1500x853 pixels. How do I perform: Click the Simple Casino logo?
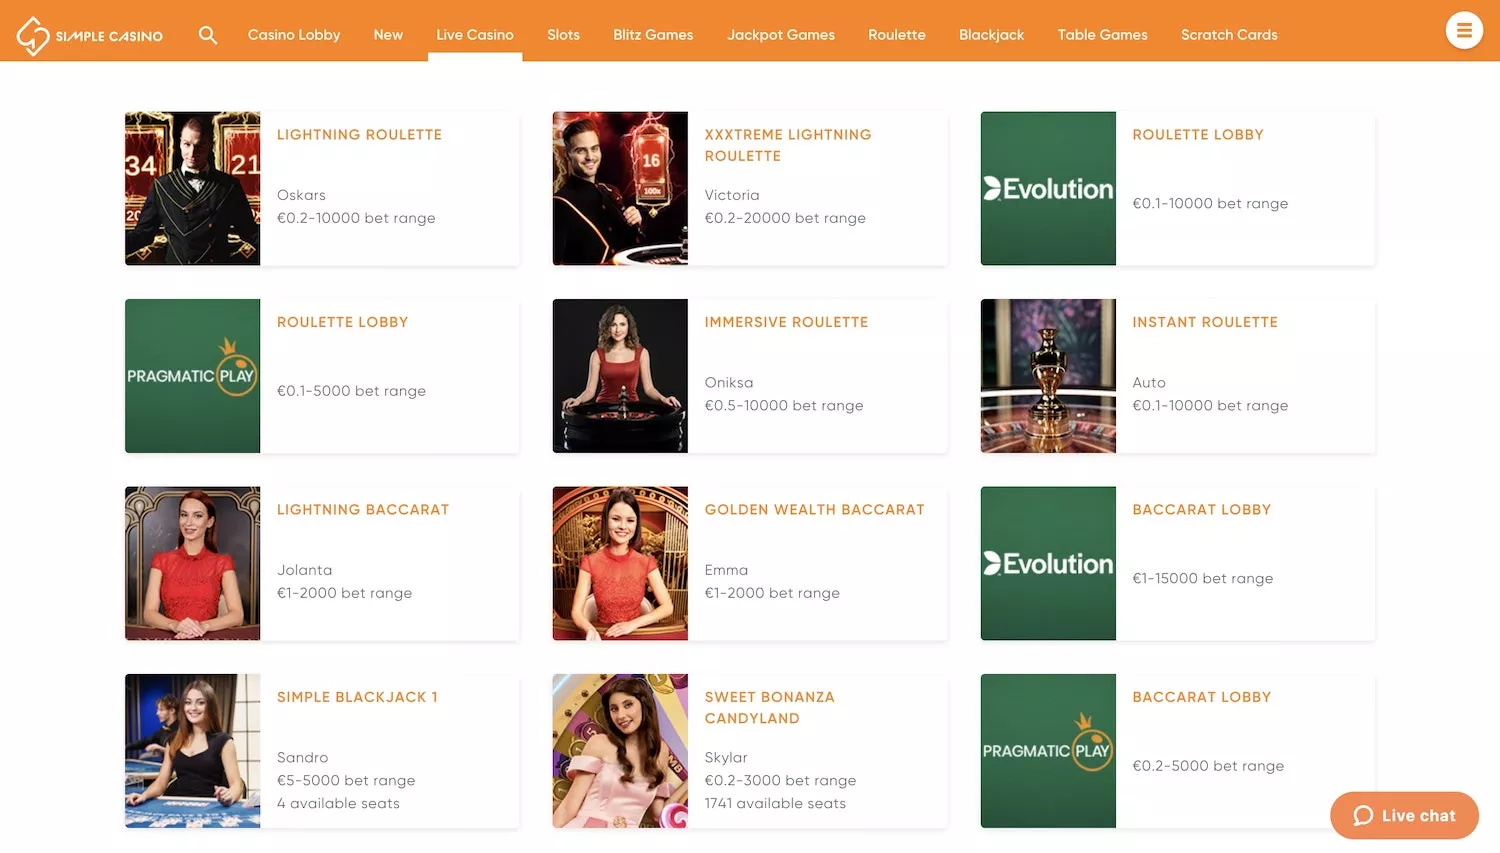89,35
